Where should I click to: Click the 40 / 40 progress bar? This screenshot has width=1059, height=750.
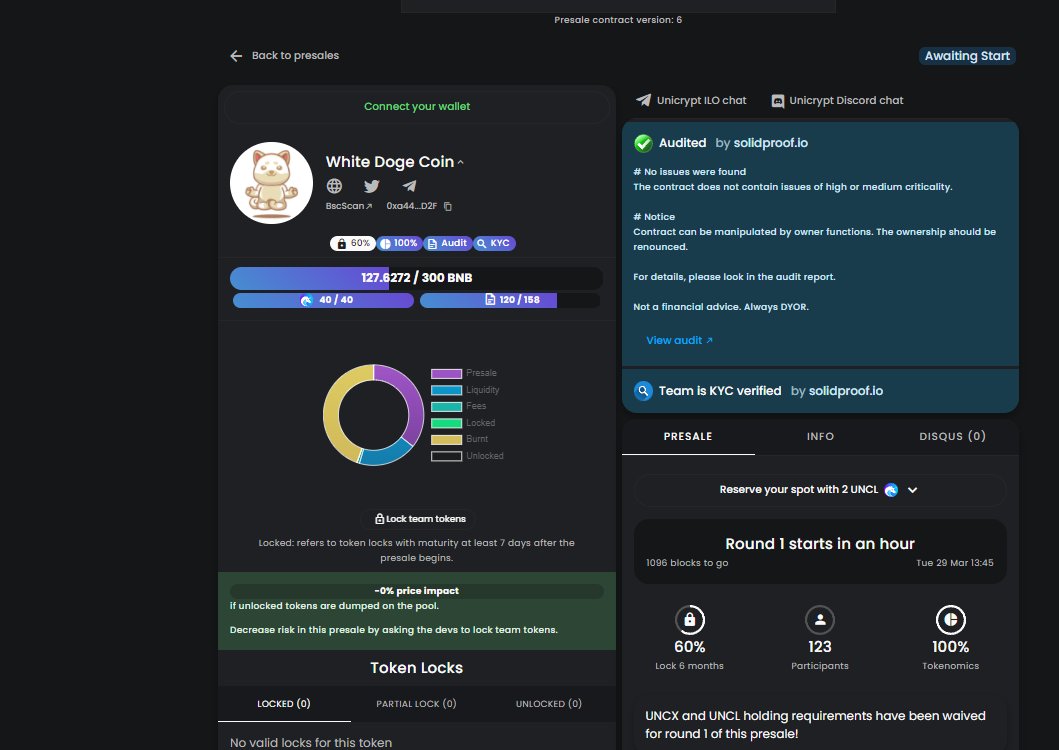[x=323, y=300]
